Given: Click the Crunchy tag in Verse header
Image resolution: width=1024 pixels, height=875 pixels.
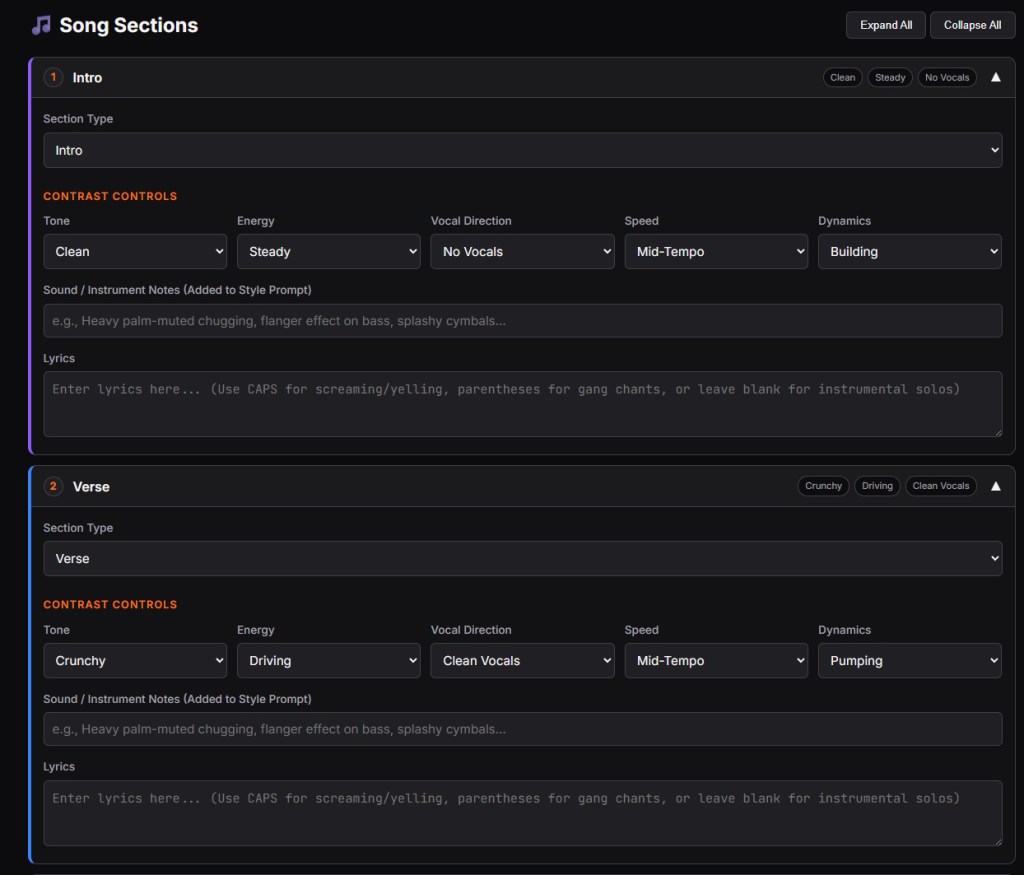Looking at the screenshot, I should [x=823, y=486].
